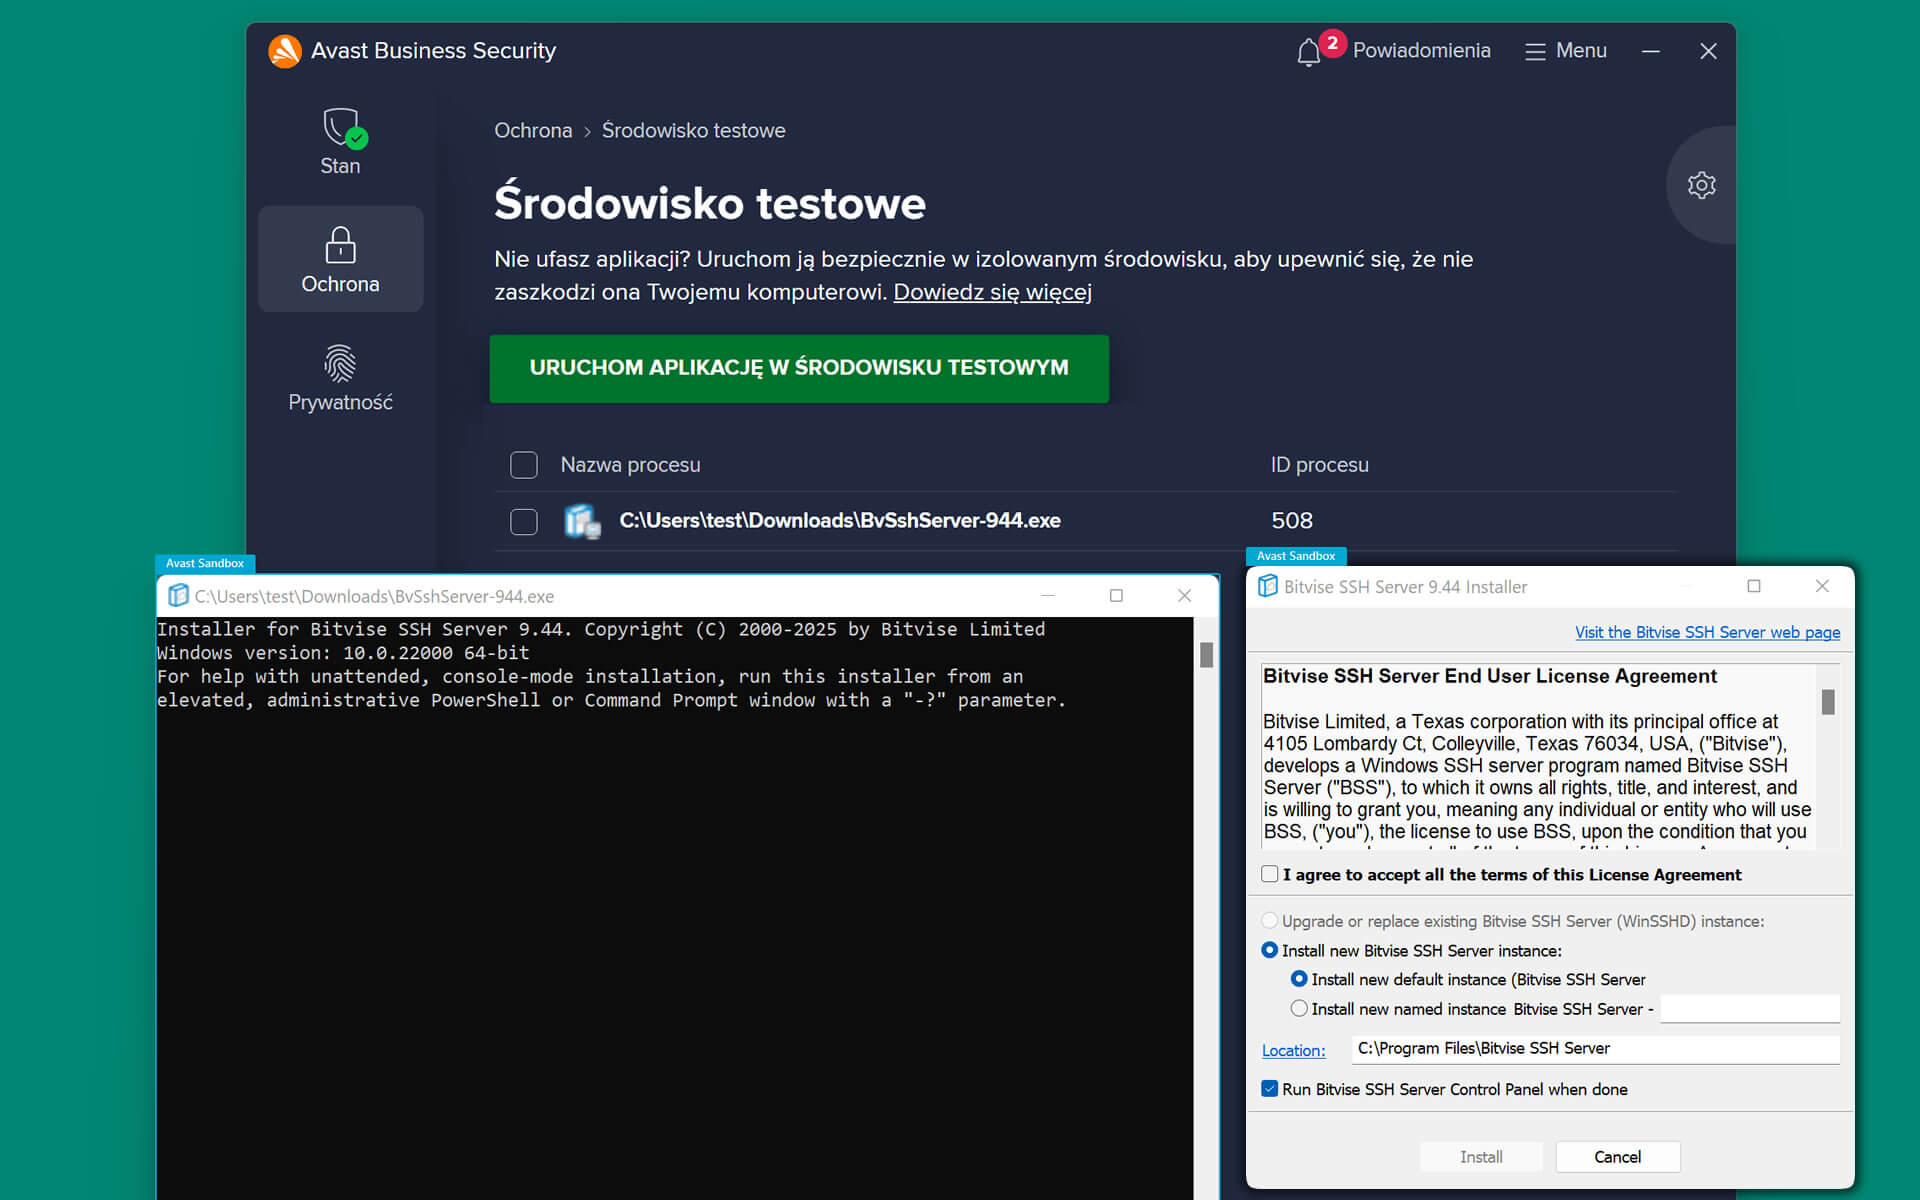Click the license agreement scrollbar thumb
1920x1200 pixels.
click(1827, 702)
